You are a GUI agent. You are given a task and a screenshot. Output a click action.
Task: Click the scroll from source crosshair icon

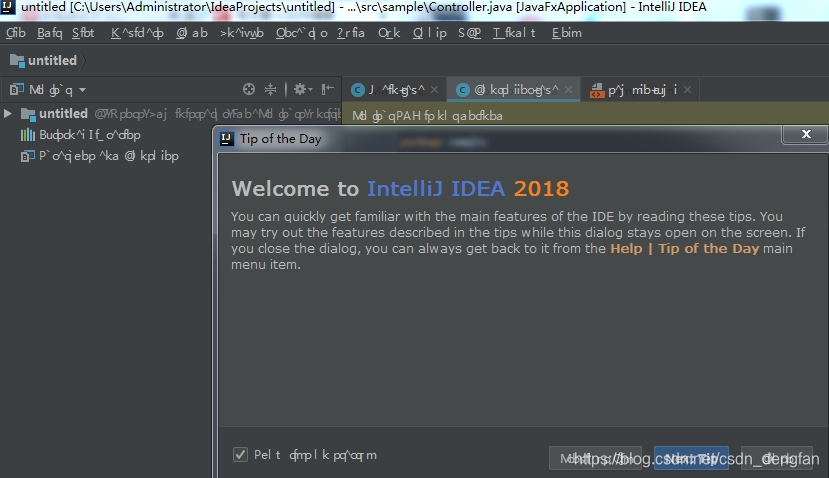248,89
